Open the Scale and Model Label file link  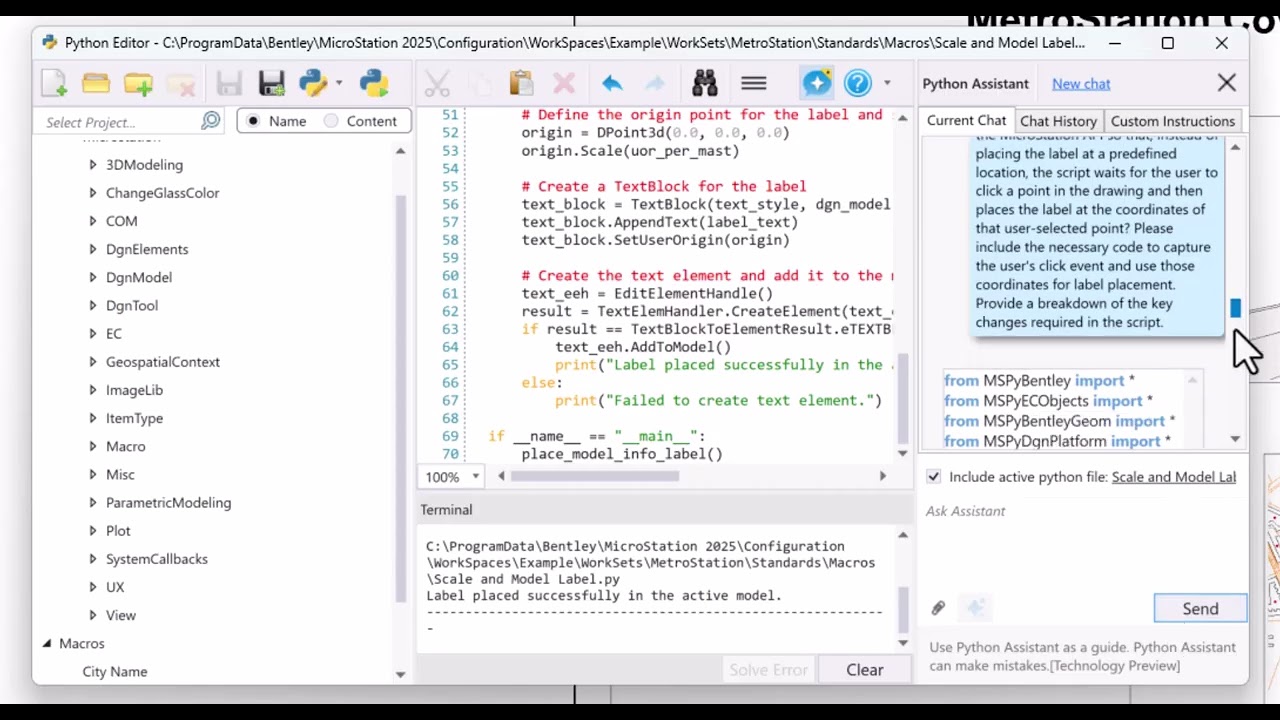coord(1174,477)
